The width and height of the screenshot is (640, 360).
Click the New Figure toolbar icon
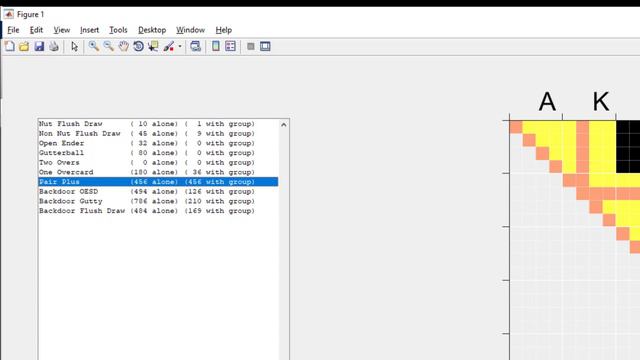coord(10,47)
